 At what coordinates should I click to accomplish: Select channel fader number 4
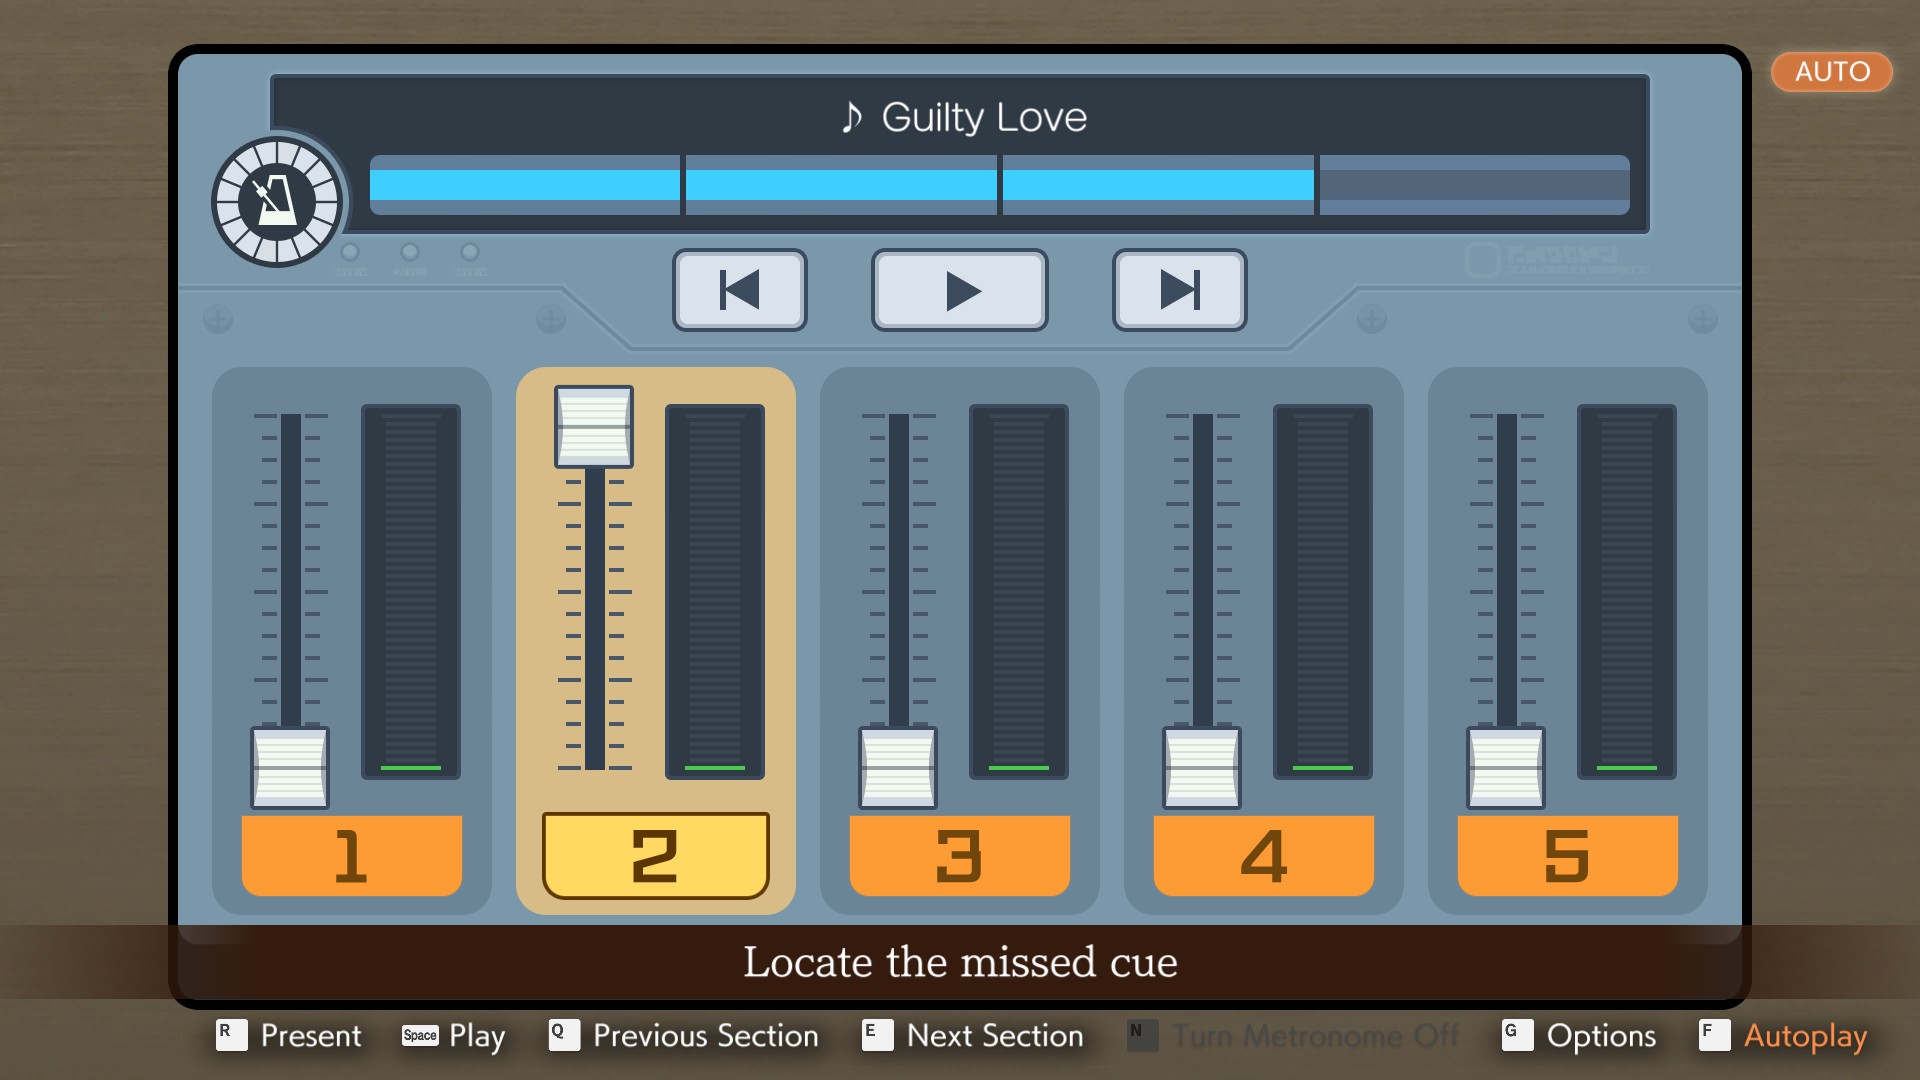point(1263,853)
